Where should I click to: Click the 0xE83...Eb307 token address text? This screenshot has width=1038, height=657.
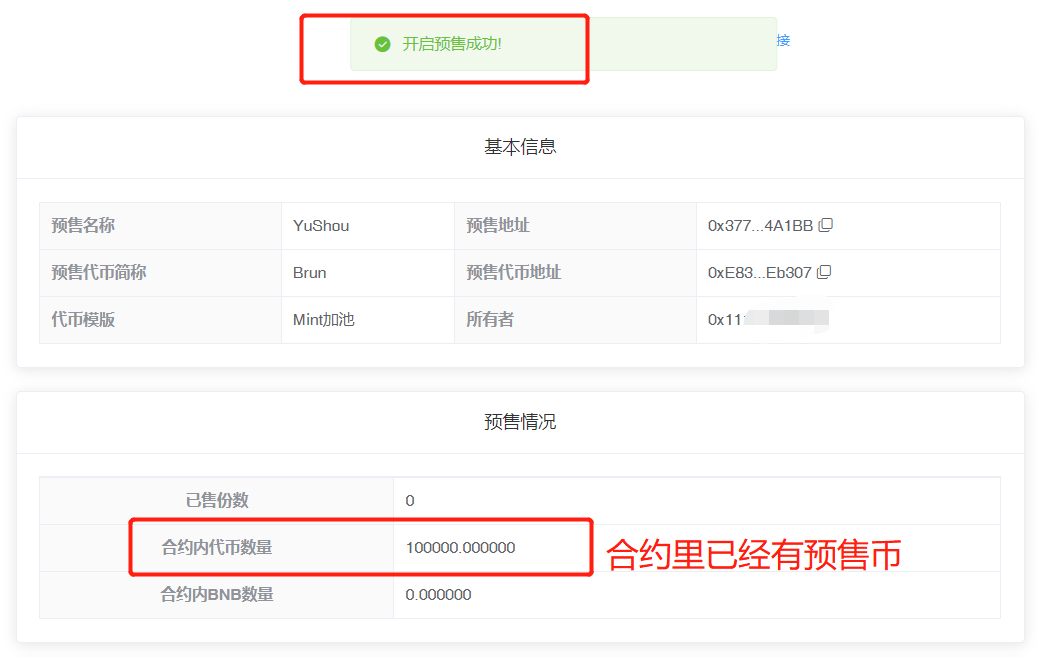[760, 273]
